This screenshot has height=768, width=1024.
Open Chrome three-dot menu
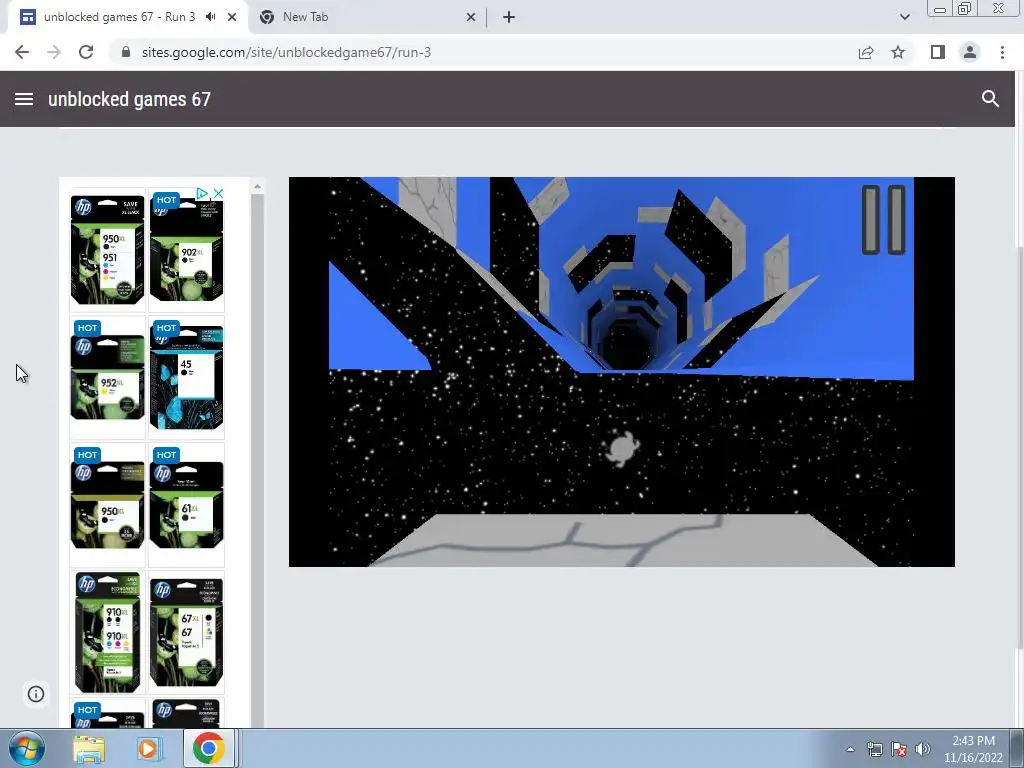click(1002, 52)
